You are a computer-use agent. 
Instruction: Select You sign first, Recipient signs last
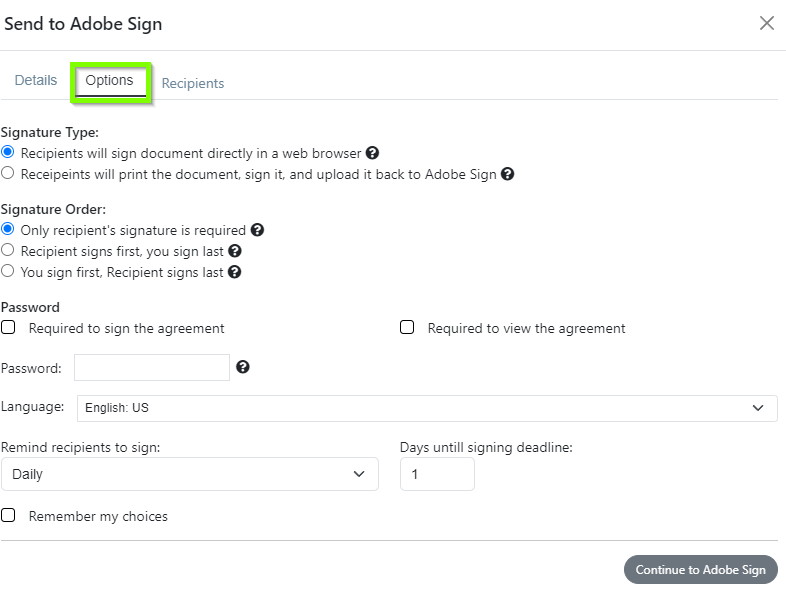(x=8, y=271)
